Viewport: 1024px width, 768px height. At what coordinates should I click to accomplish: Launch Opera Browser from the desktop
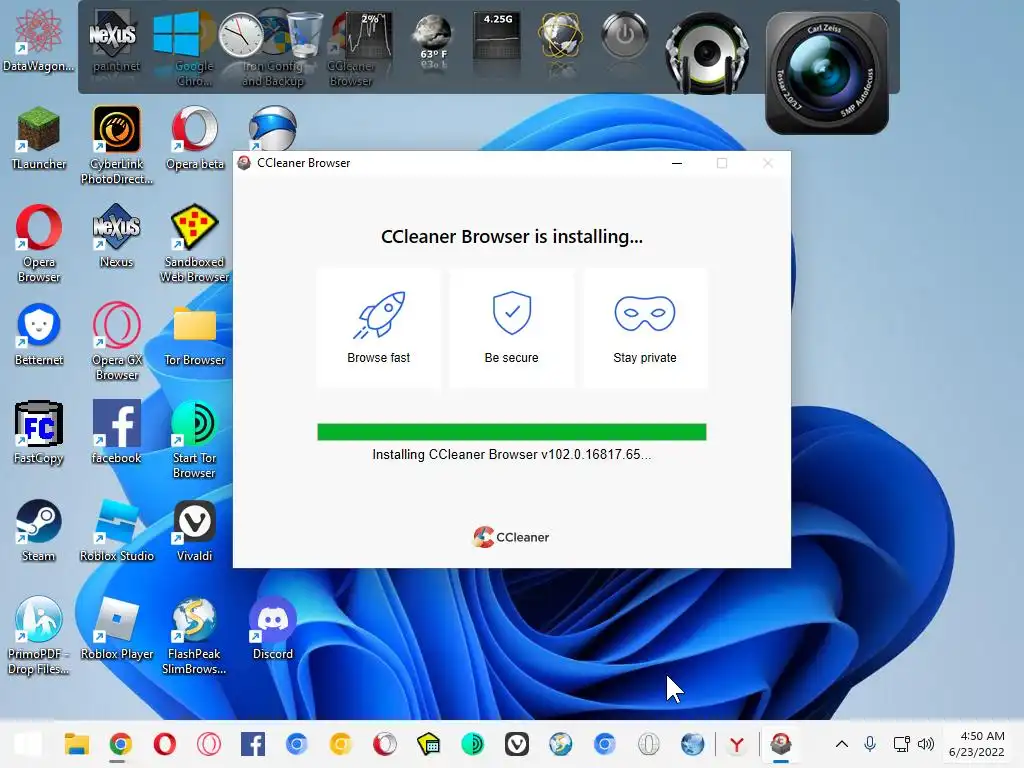(39, 243)
